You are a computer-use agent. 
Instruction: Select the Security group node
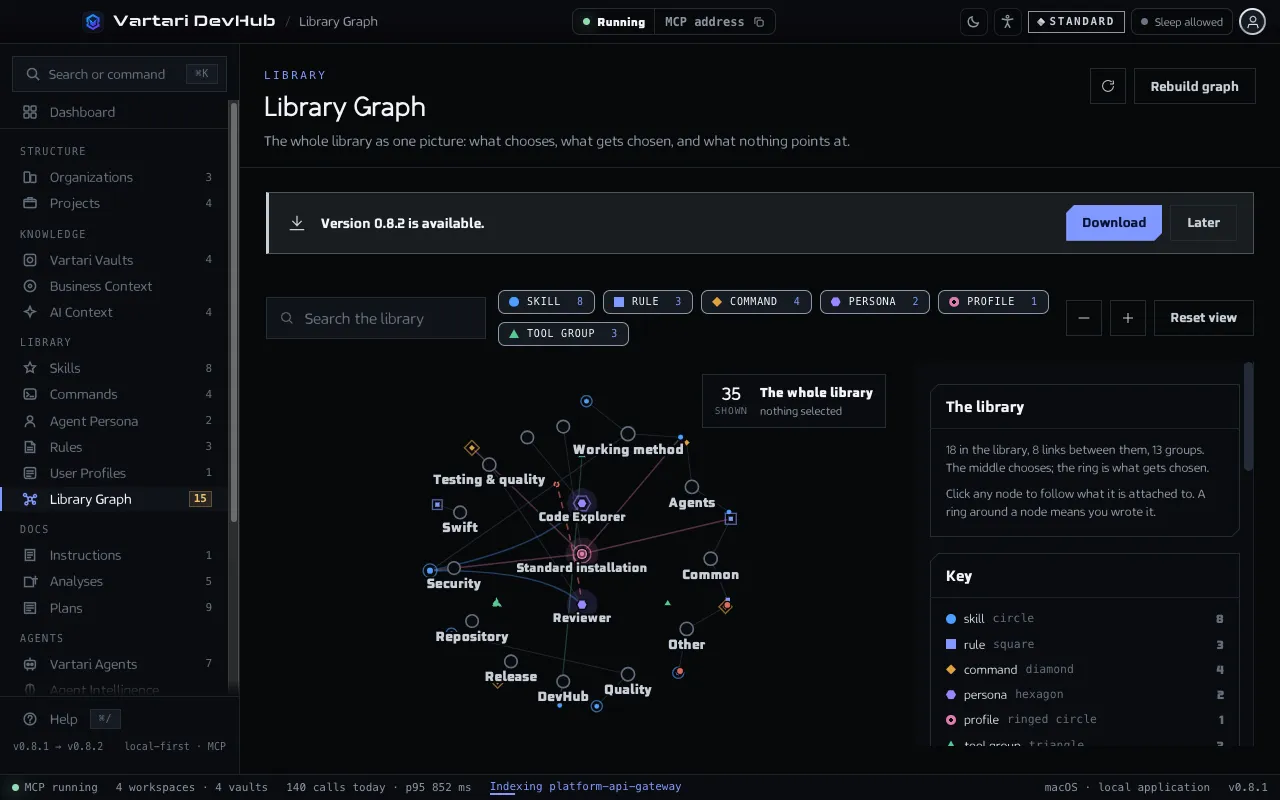click(x=454, y=568)
